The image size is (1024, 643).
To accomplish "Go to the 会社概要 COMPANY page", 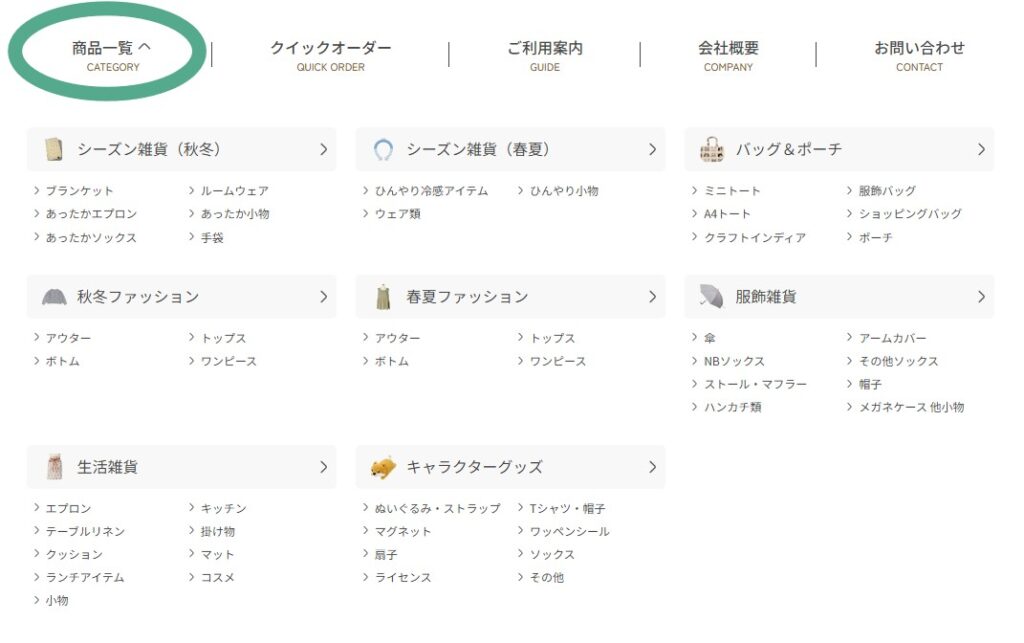I will tap(728, 55).
